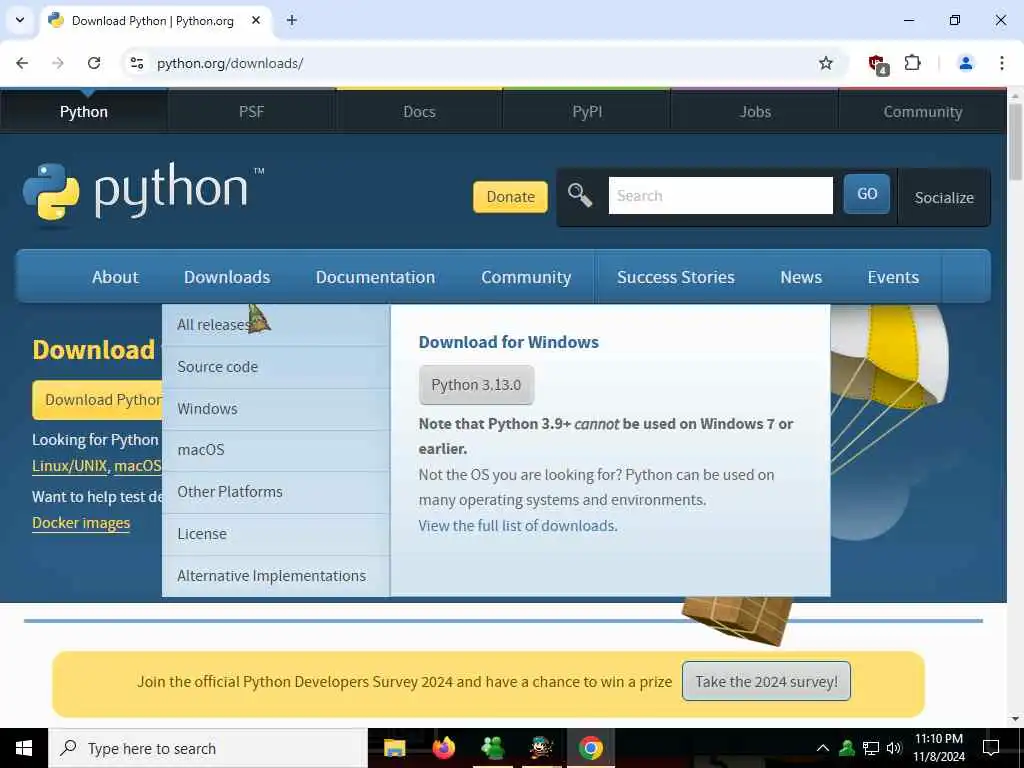Choose License in Downloads menu

click(x=276, y=534)
